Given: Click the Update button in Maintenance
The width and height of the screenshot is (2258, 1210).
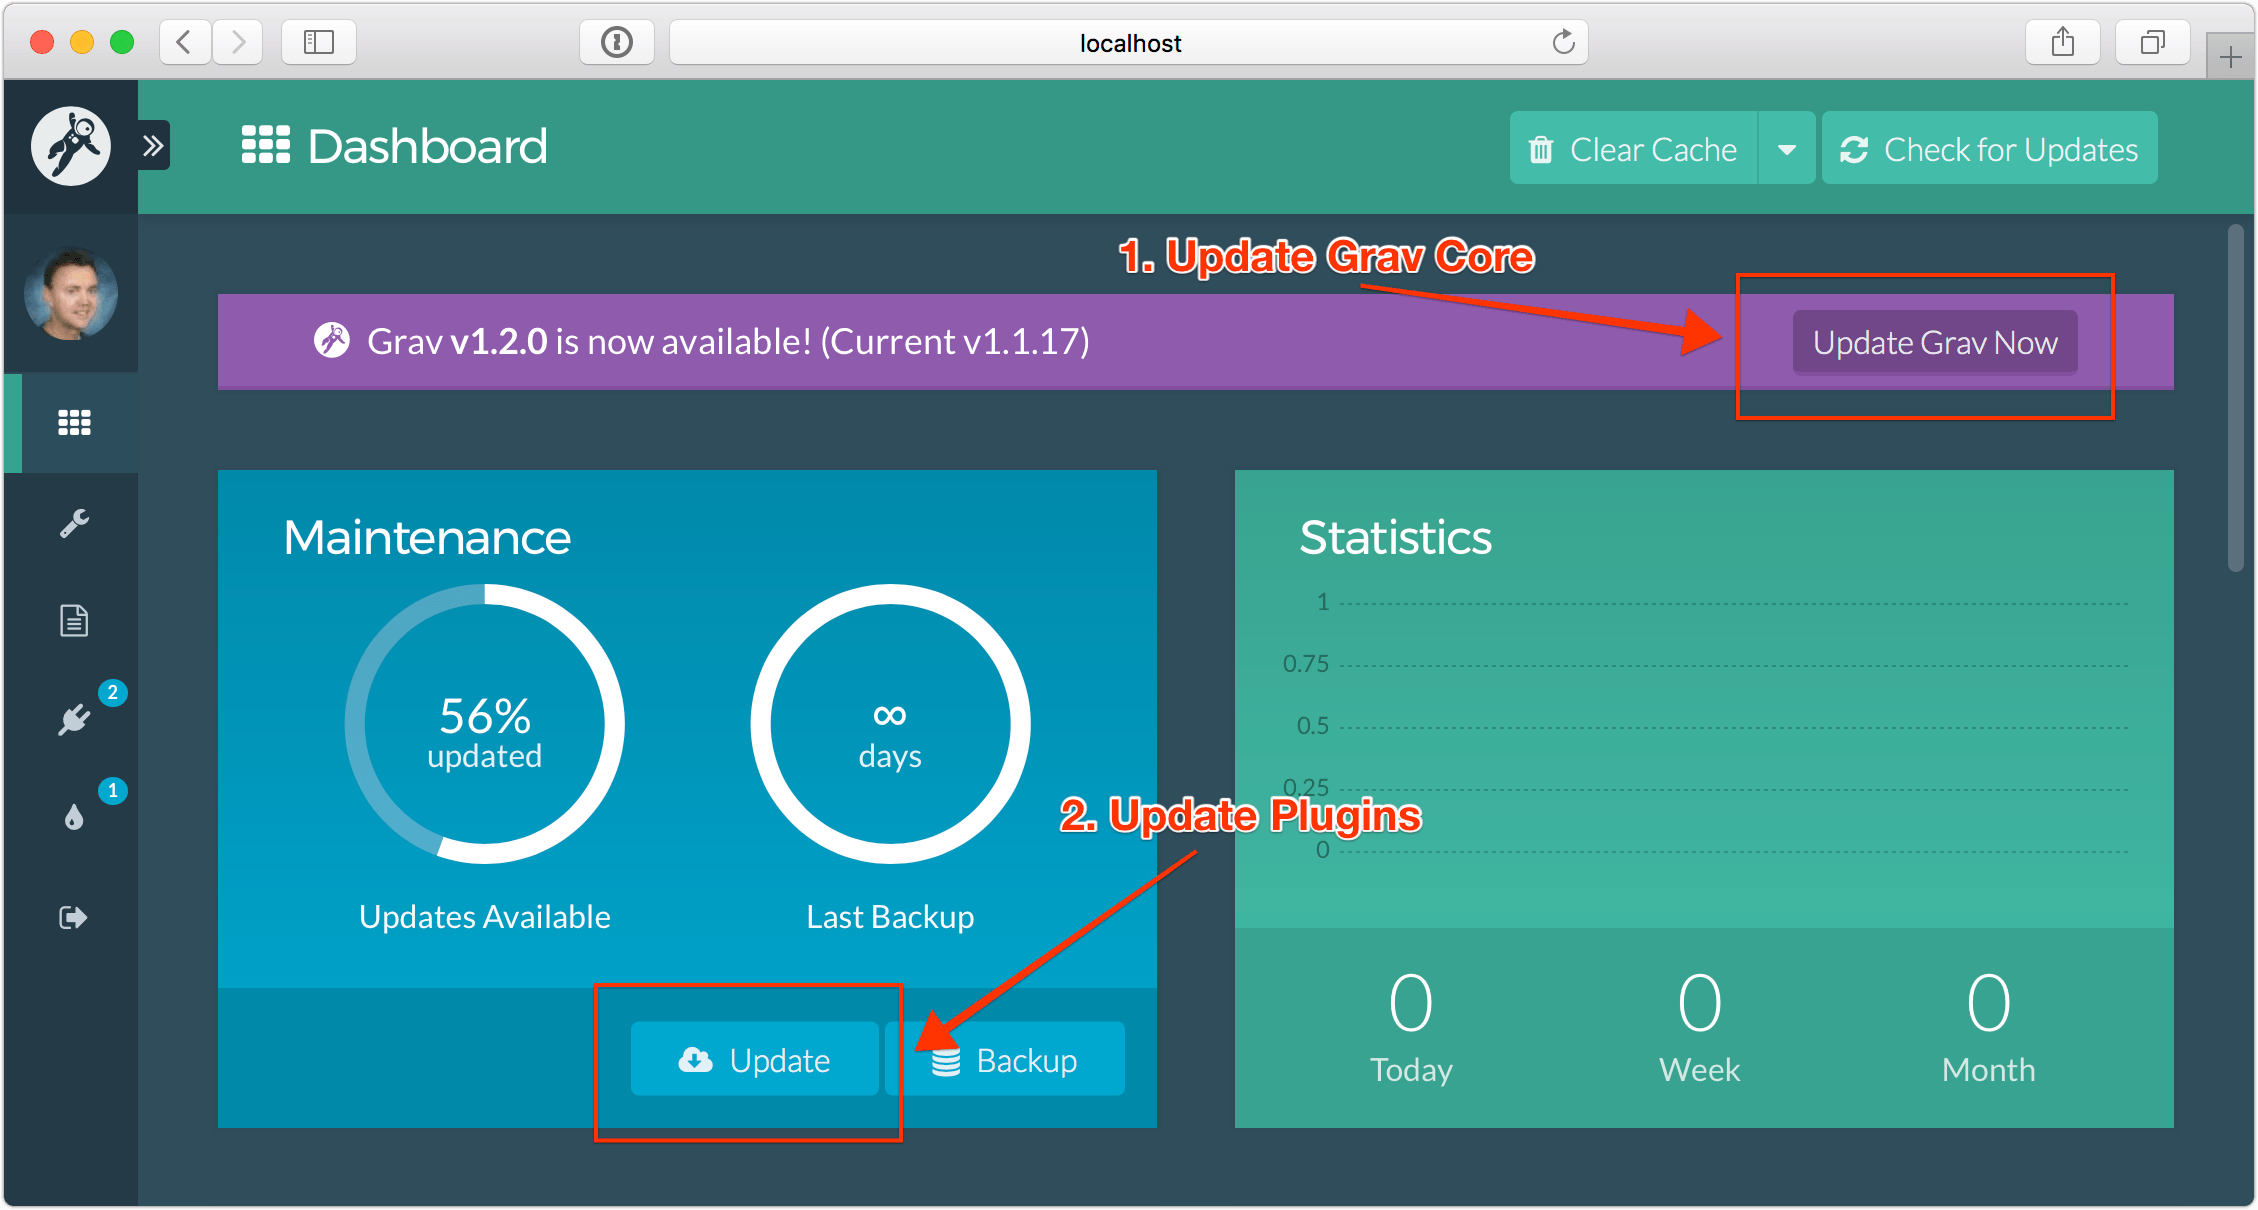Looking at the screenshot, I should coord(755,1059).
